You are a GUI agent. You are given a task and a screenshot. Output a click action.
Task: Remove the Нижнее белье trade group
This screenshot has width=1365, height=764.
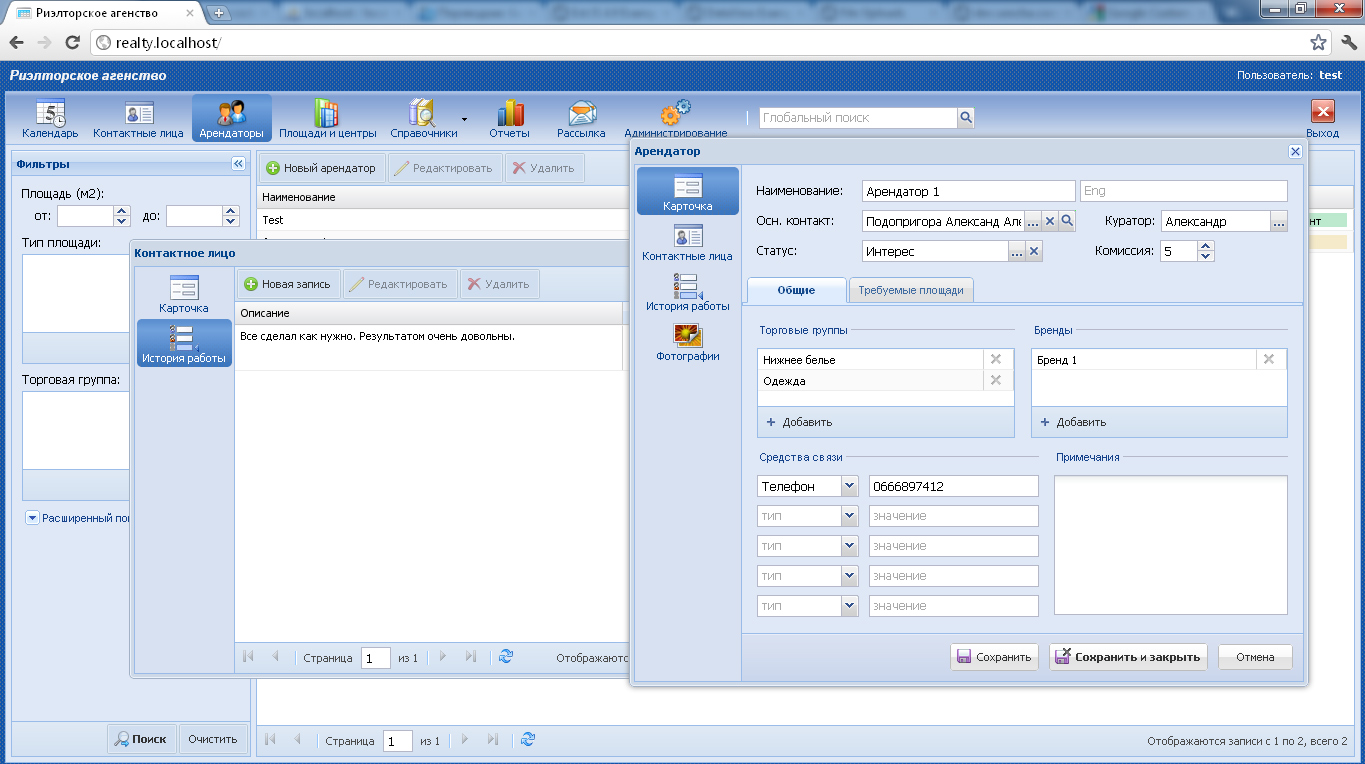coord(995,359)
